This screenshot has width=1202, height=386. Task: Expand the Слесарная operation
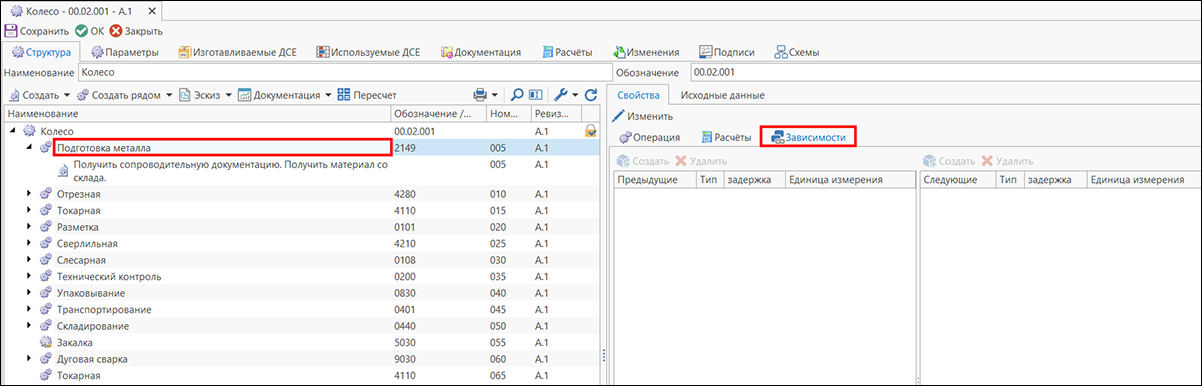[x=29, y=260]
